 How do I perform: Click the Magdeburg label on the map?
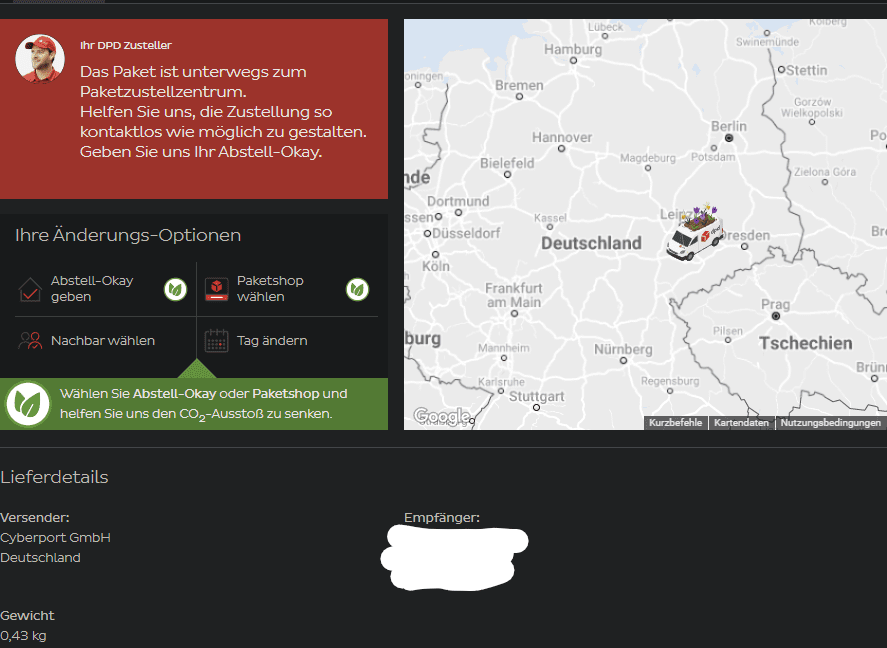point(648,158)
